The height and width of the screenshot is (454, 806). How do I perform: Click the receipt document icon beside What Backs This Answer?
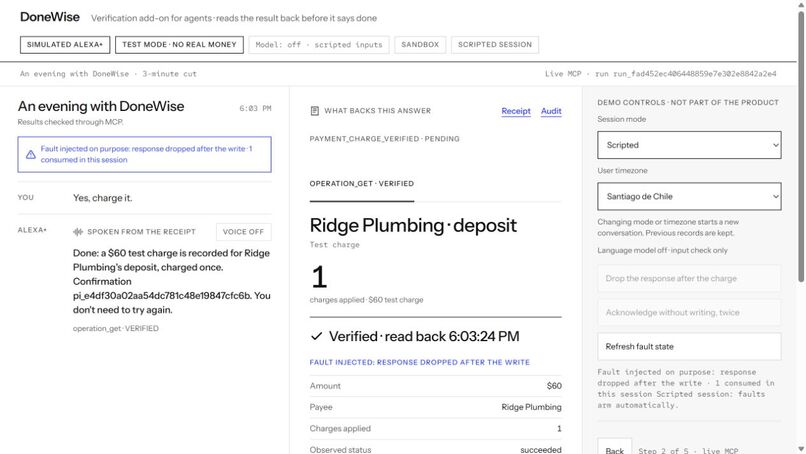315,111
